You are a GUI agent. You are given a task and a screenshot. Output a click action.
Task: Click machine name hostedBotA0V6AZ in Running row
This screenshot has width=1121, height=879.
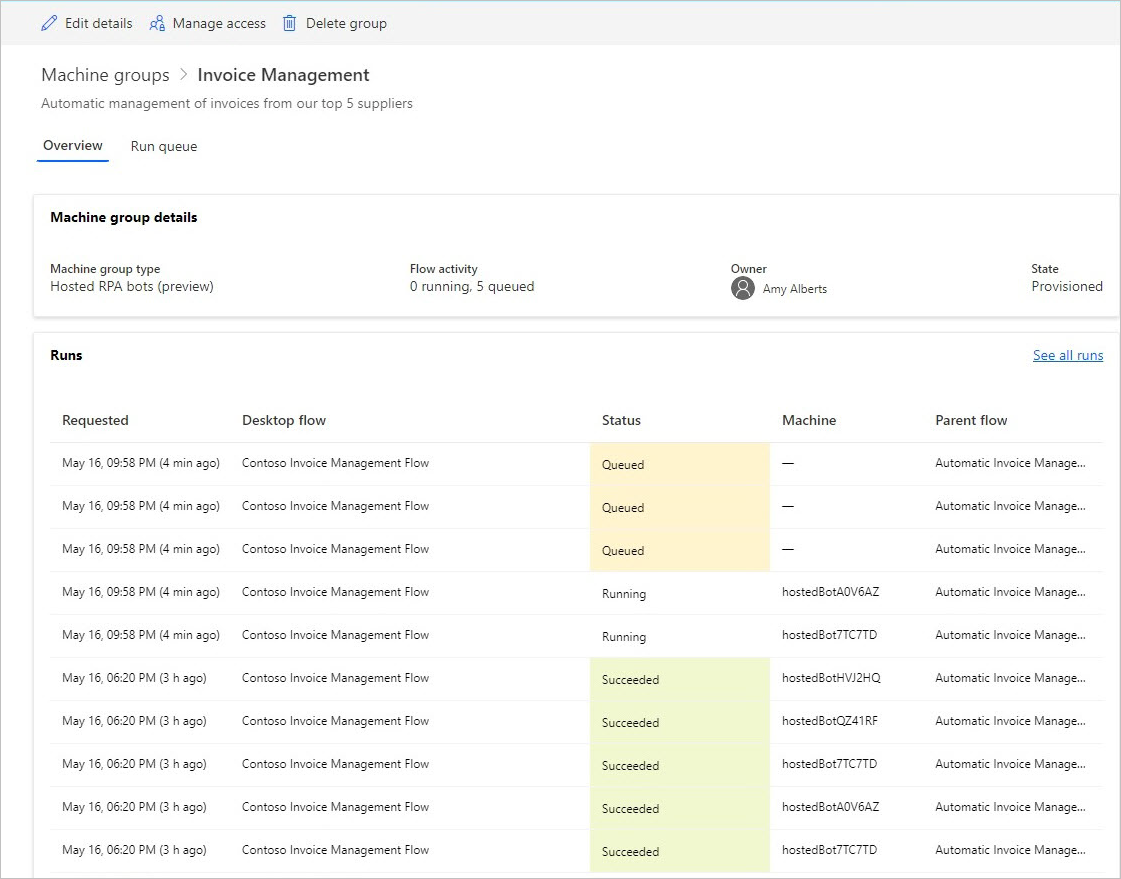[x=830, y=592]
